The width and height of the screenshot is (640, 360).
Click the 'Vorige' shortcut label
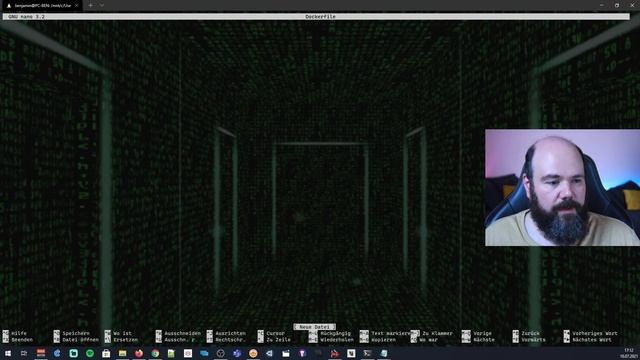[x=482, y=333]
